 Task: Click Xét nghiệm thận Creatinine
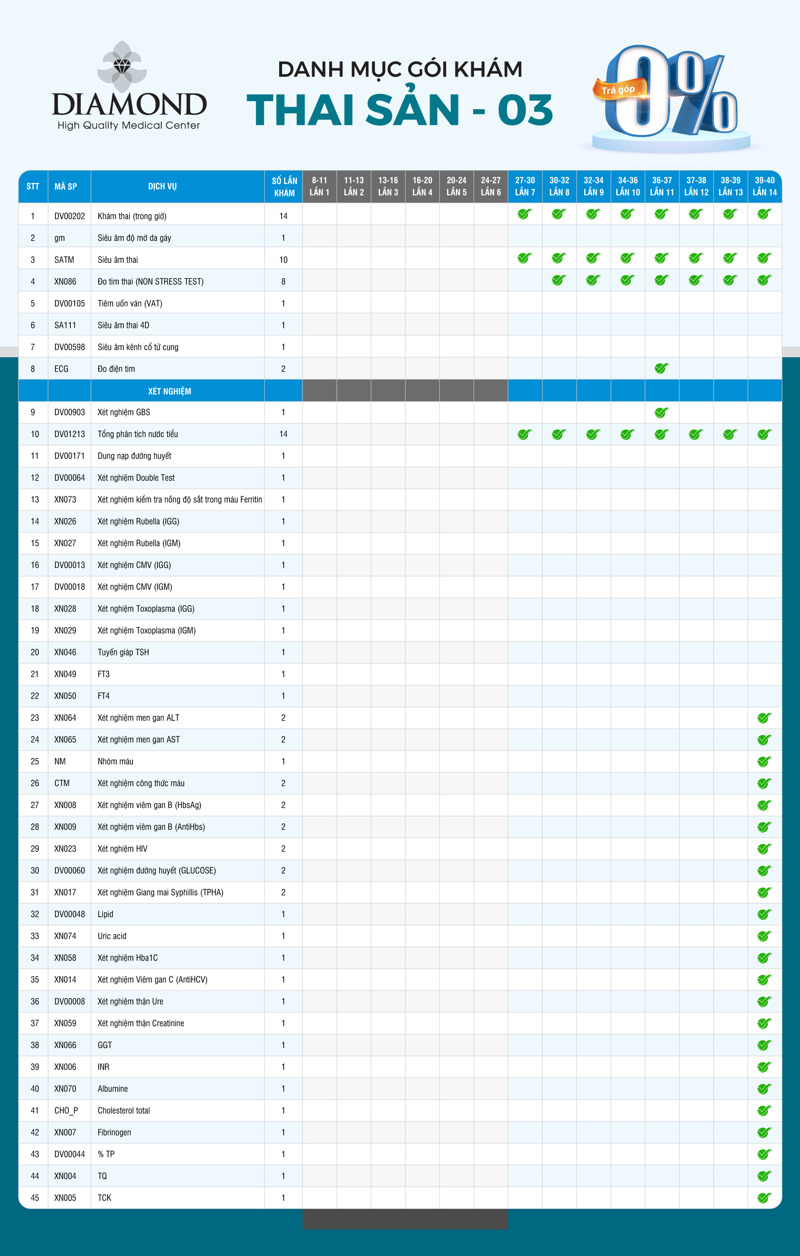point(141,1024)
